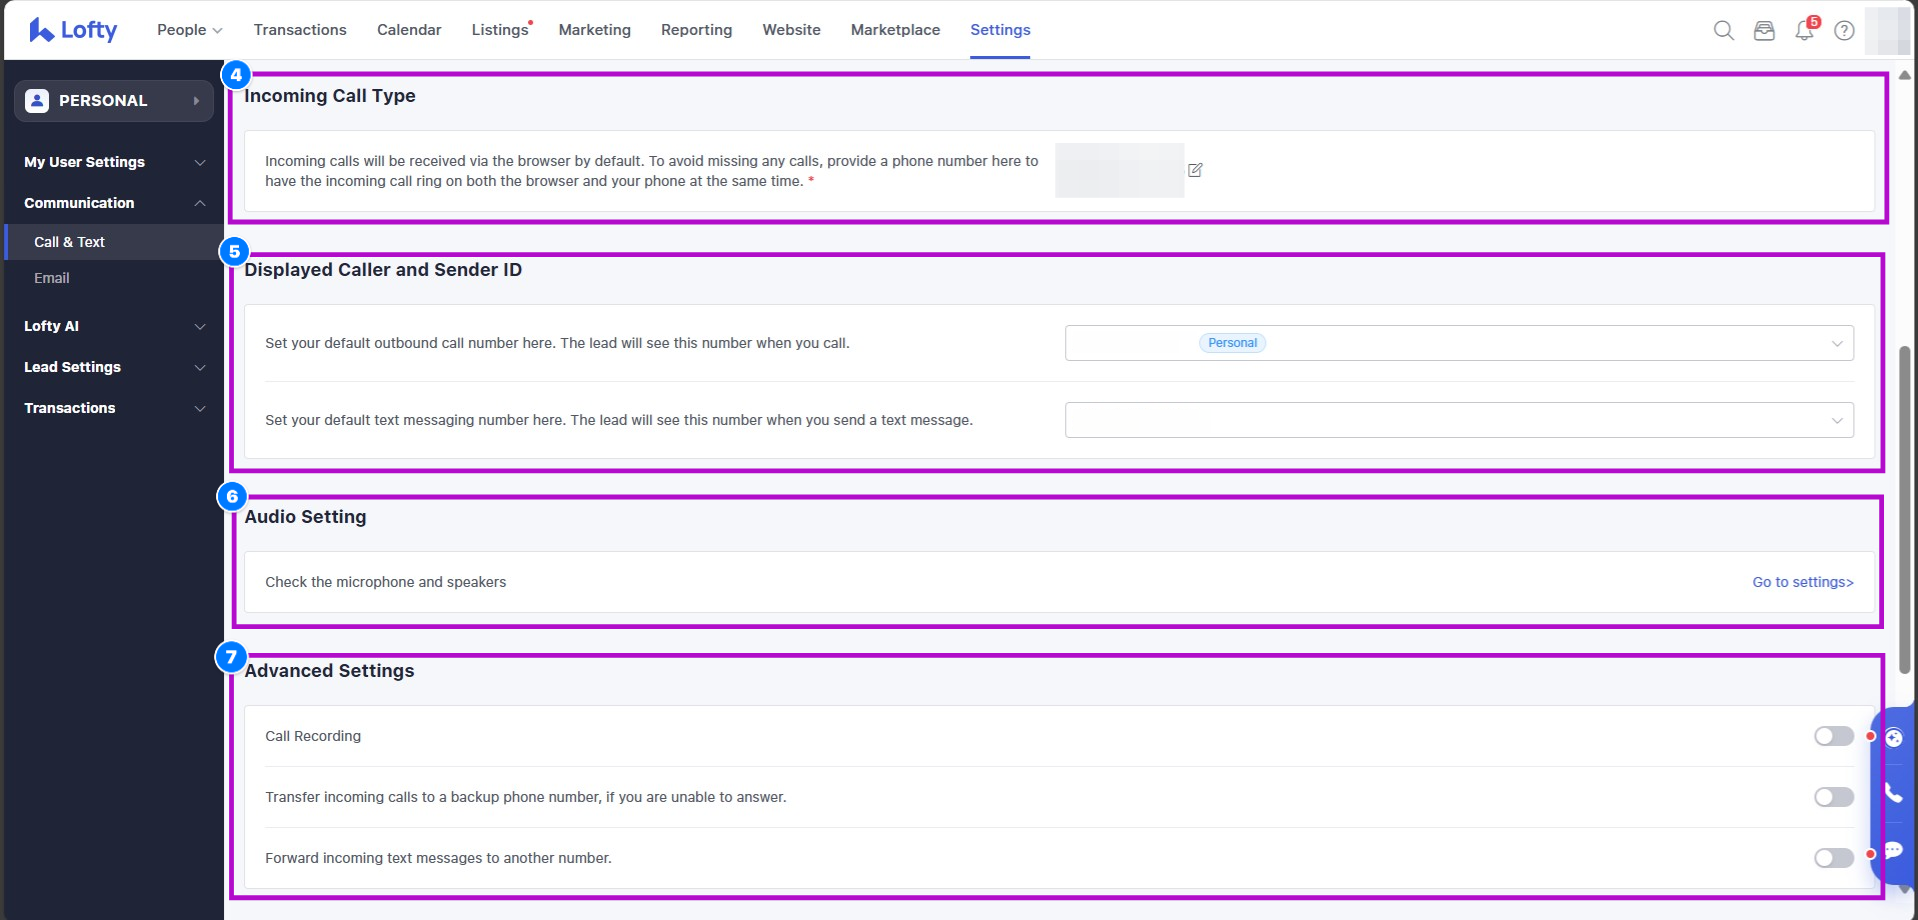1918x920 pixels.
Task: Open the default outbound call number dropdown
Action: click(1458, 343)
